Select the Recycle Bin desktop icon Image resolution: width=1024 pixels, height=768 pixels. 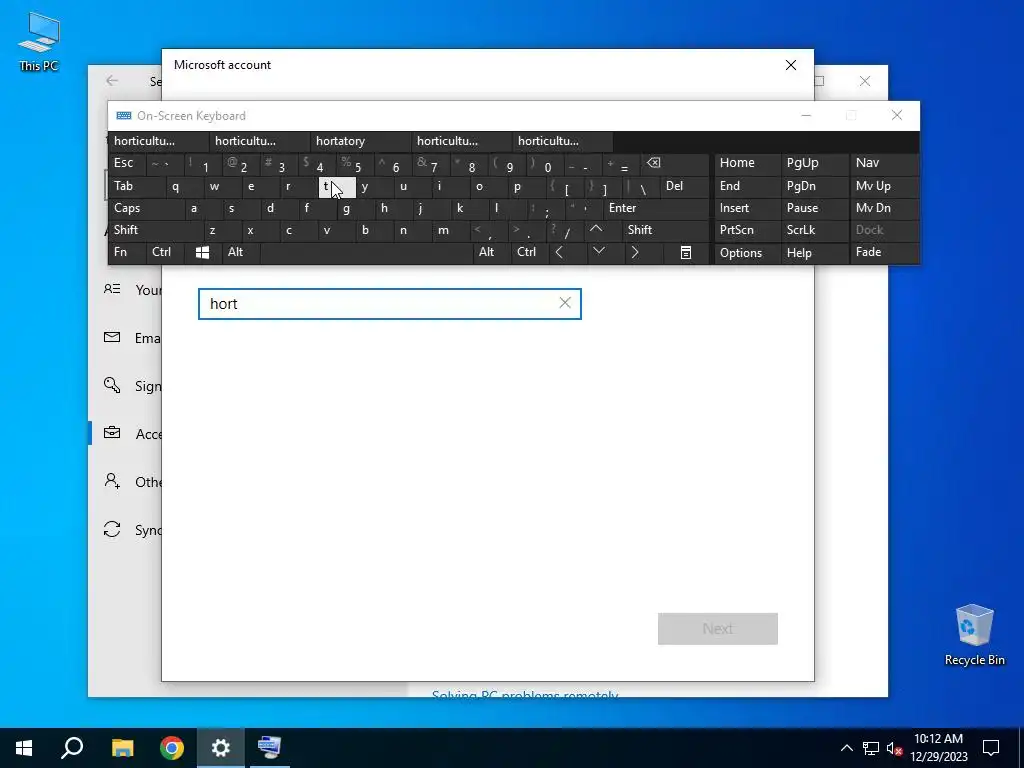pos(974,635)
